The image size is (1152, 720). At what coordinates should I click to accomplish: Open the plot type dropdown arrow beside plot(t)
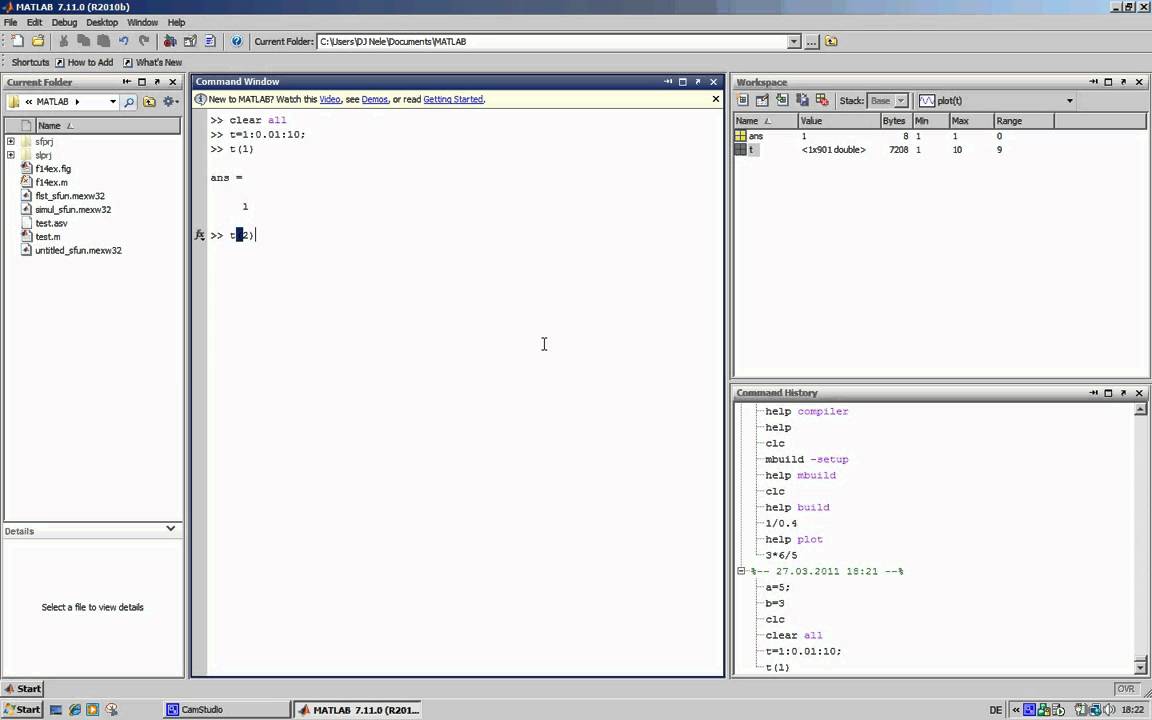1070,101
